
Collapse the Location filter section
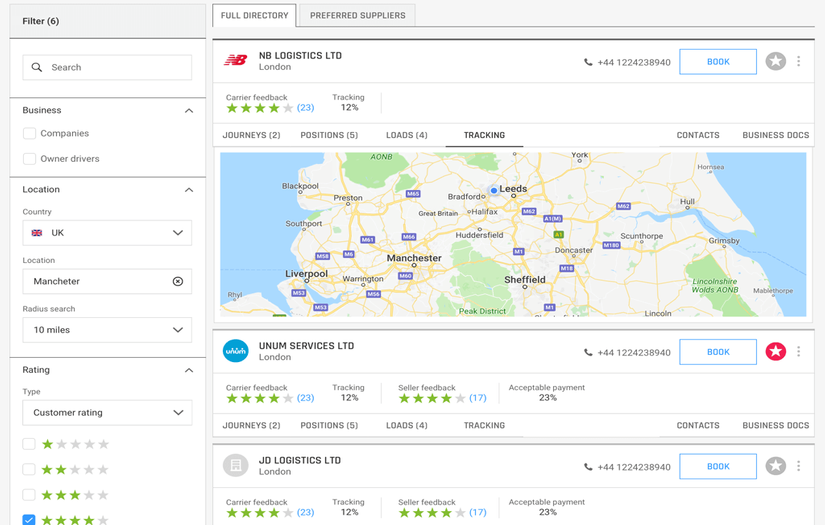(189, 189)
